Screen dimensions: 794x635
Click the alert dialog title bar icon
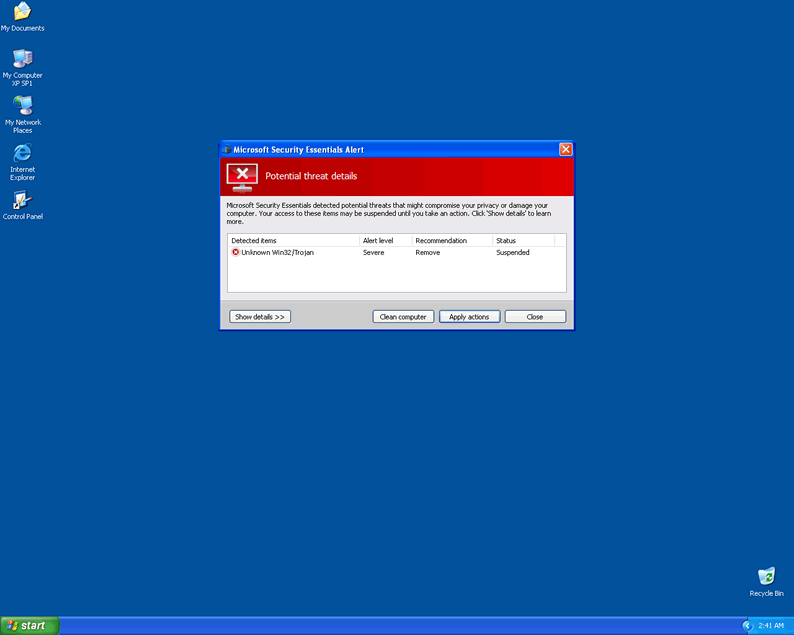point(227,149)
